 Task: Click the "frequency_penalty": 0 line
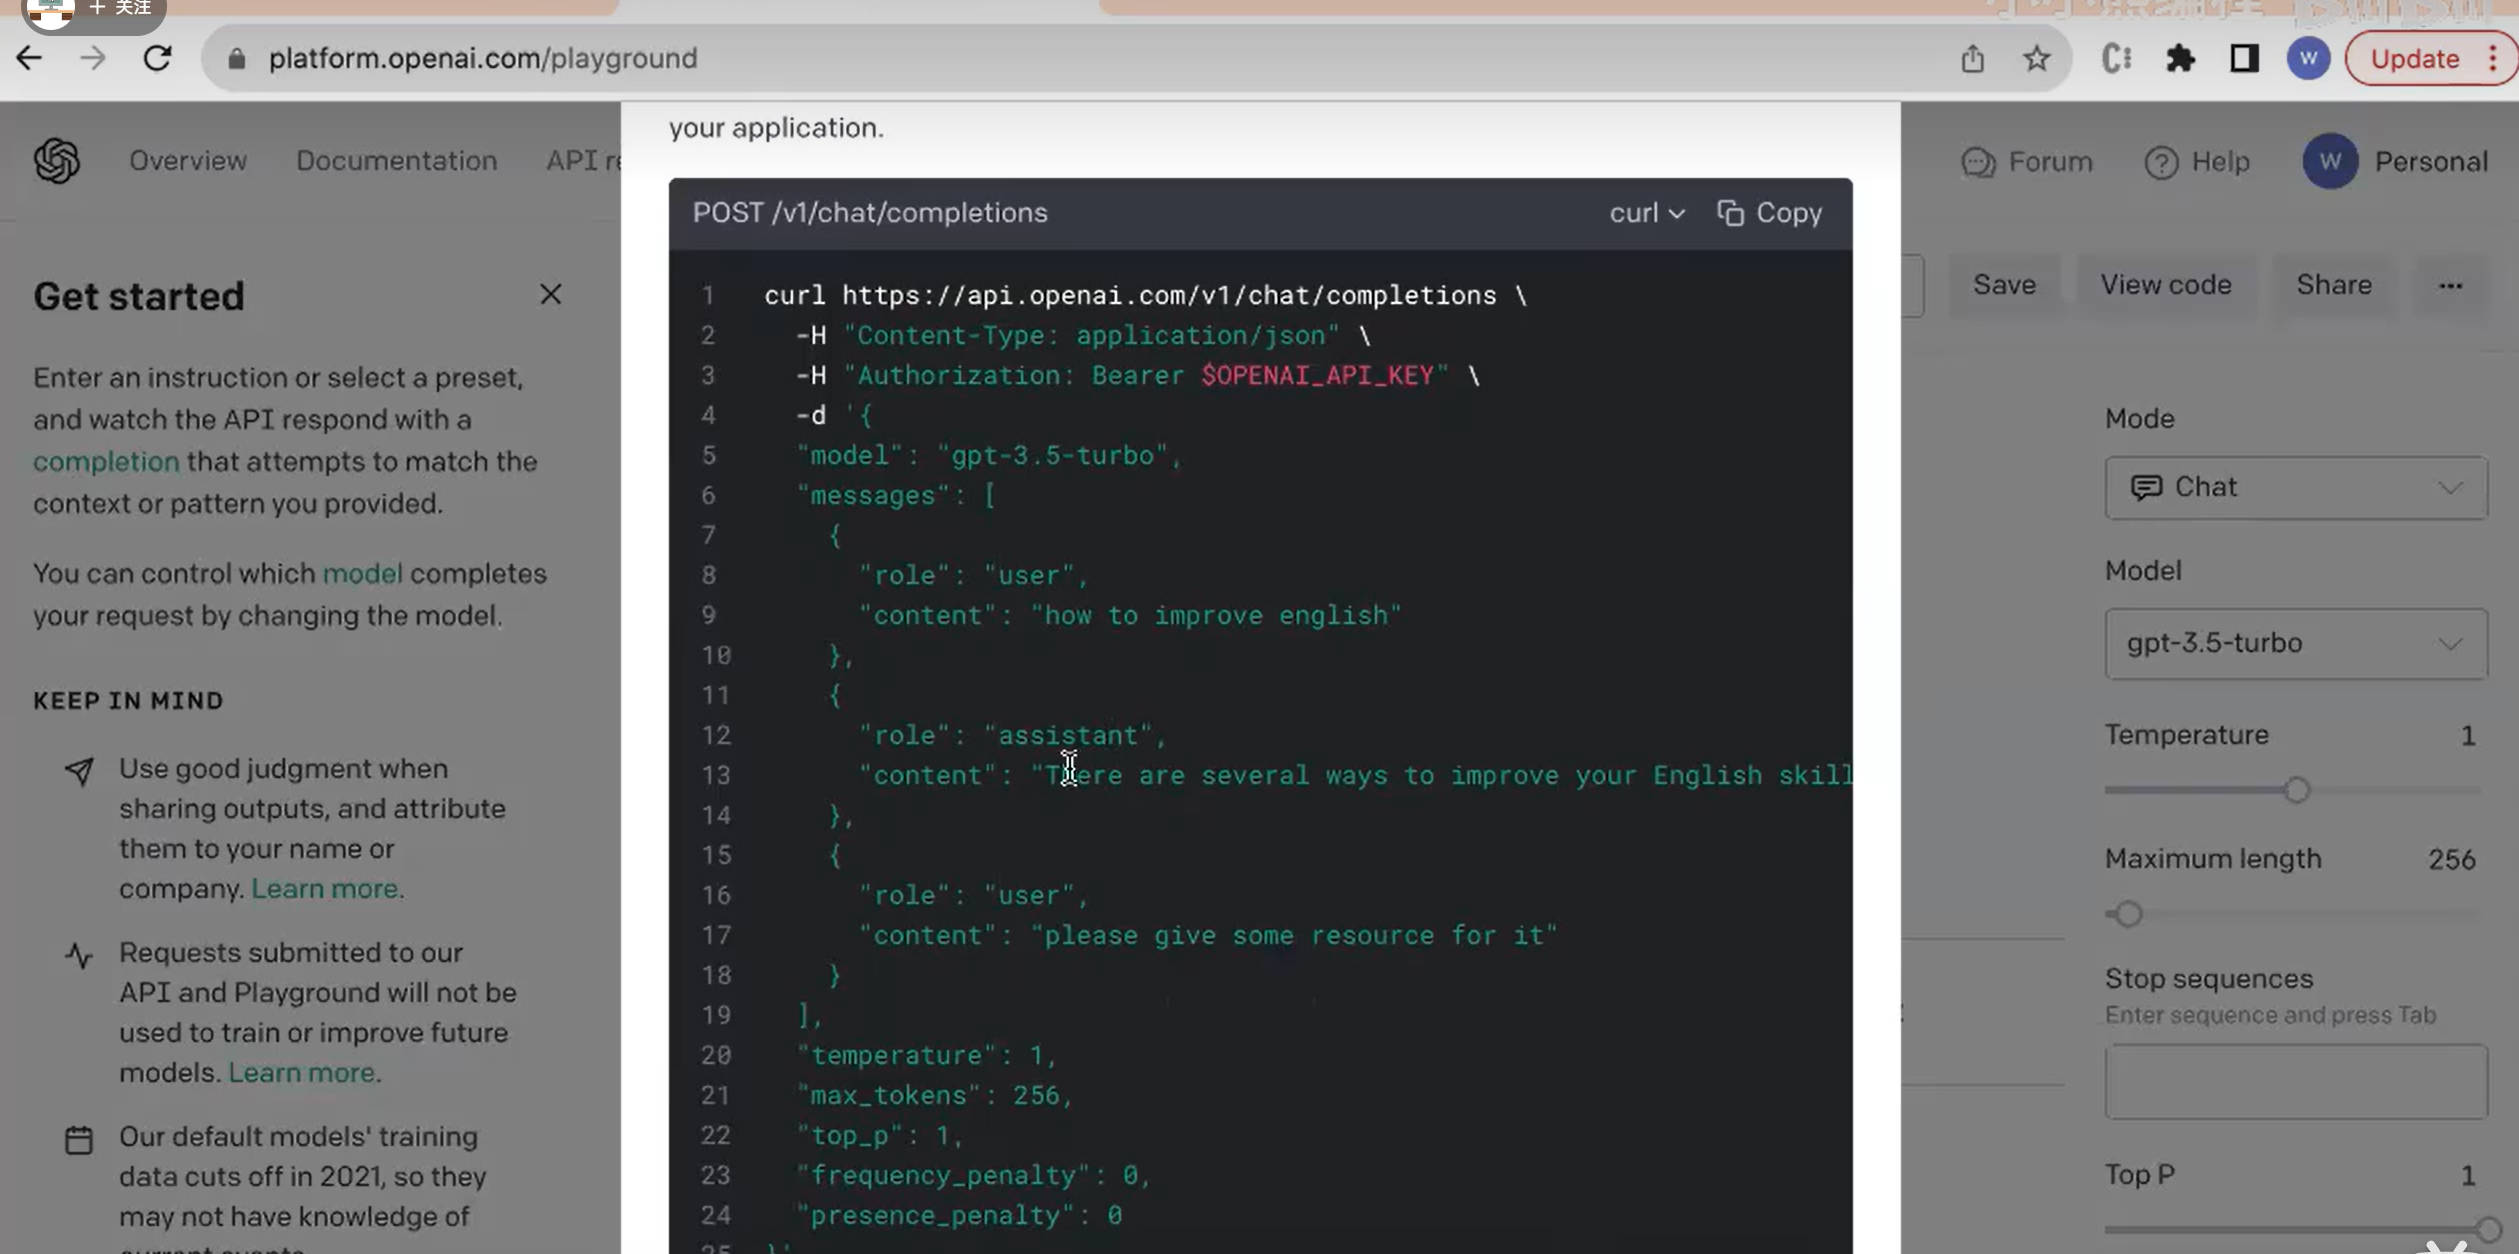click(x=973, y=1175)
